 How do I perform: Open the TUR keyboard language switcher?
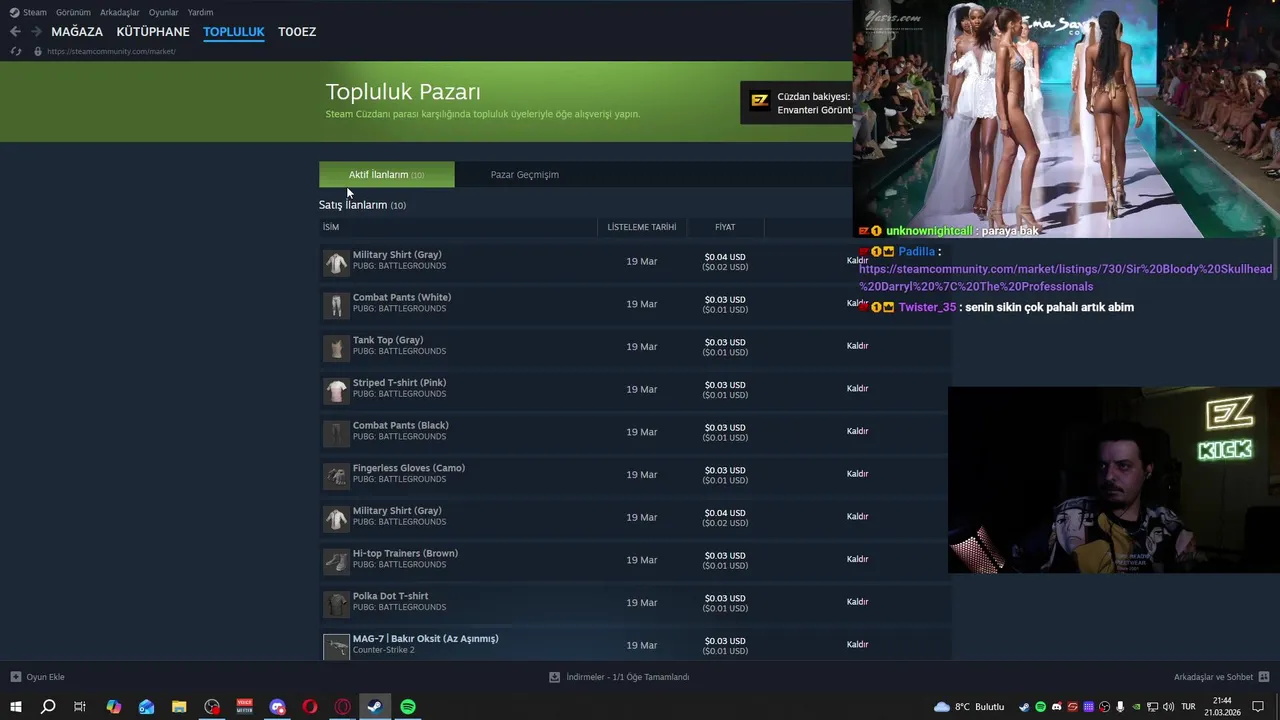pyautogui.click(x=1188, y=707)
